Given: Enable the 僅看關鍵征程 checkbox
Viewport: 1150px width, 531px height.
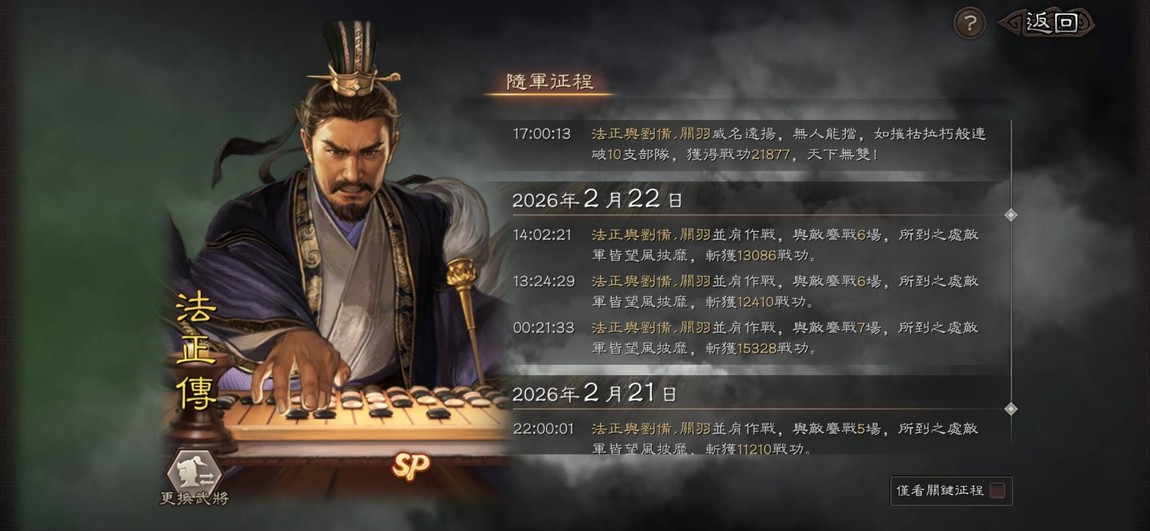Looking at the screenshot, I should [997, 491].
